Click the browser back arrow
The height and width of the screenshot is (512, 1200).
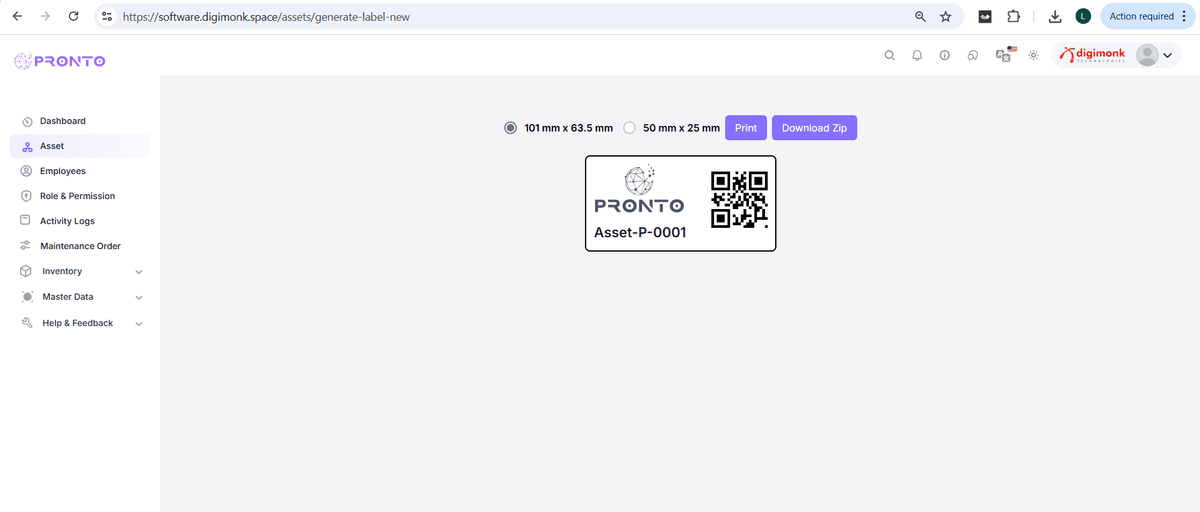pyautogui.click(x=17, y=17)
